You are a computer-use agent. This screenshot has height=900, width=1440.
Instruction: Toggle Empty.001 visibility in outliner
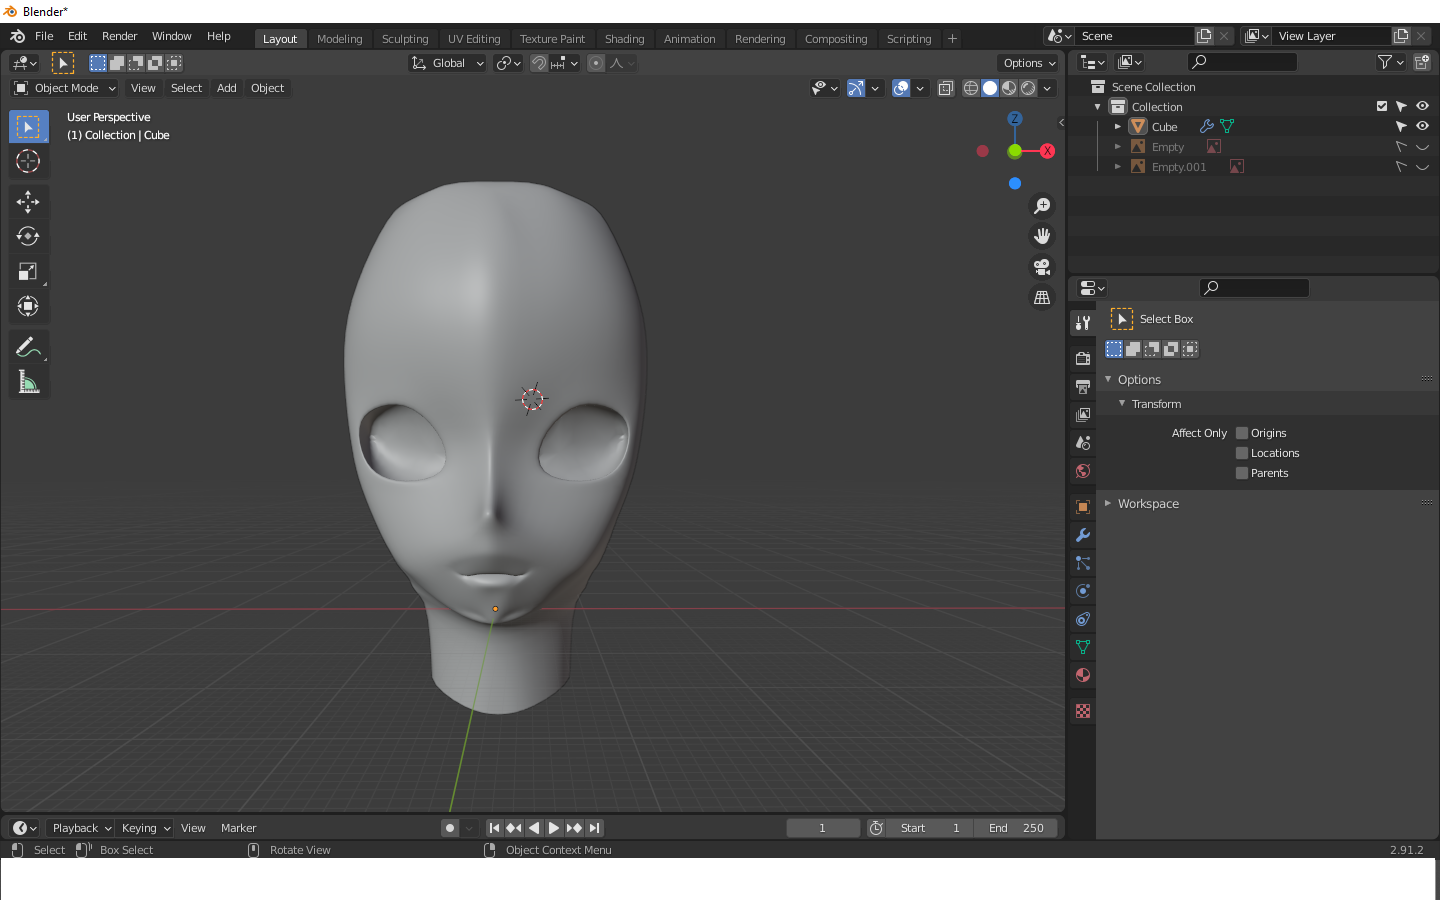click(1422, 167)
